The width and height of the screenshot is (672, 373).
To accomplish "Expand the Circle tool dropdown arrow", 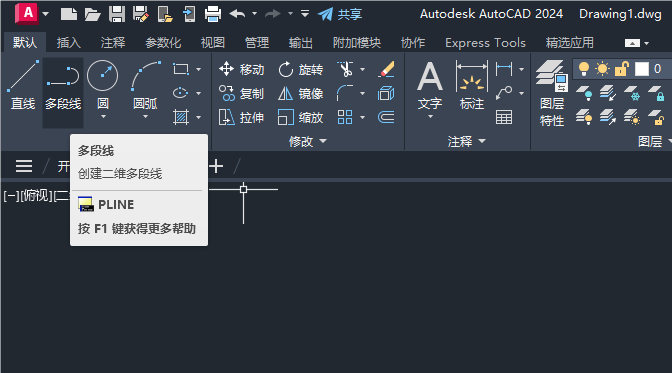I will tap(103, 117).
